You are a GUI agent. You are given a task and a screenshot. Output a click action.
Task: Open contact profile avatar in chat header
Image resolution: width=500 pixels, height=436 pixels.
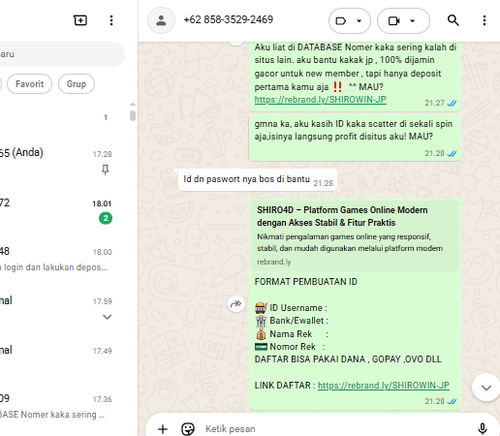click(x=161, y=21)
